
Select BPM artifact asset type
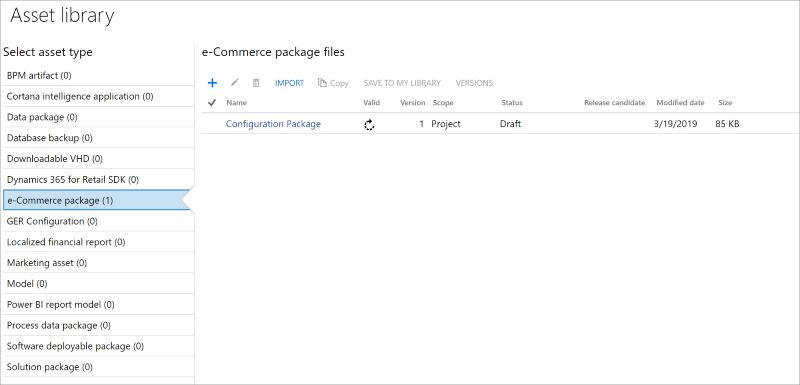[x=97, y=75]
